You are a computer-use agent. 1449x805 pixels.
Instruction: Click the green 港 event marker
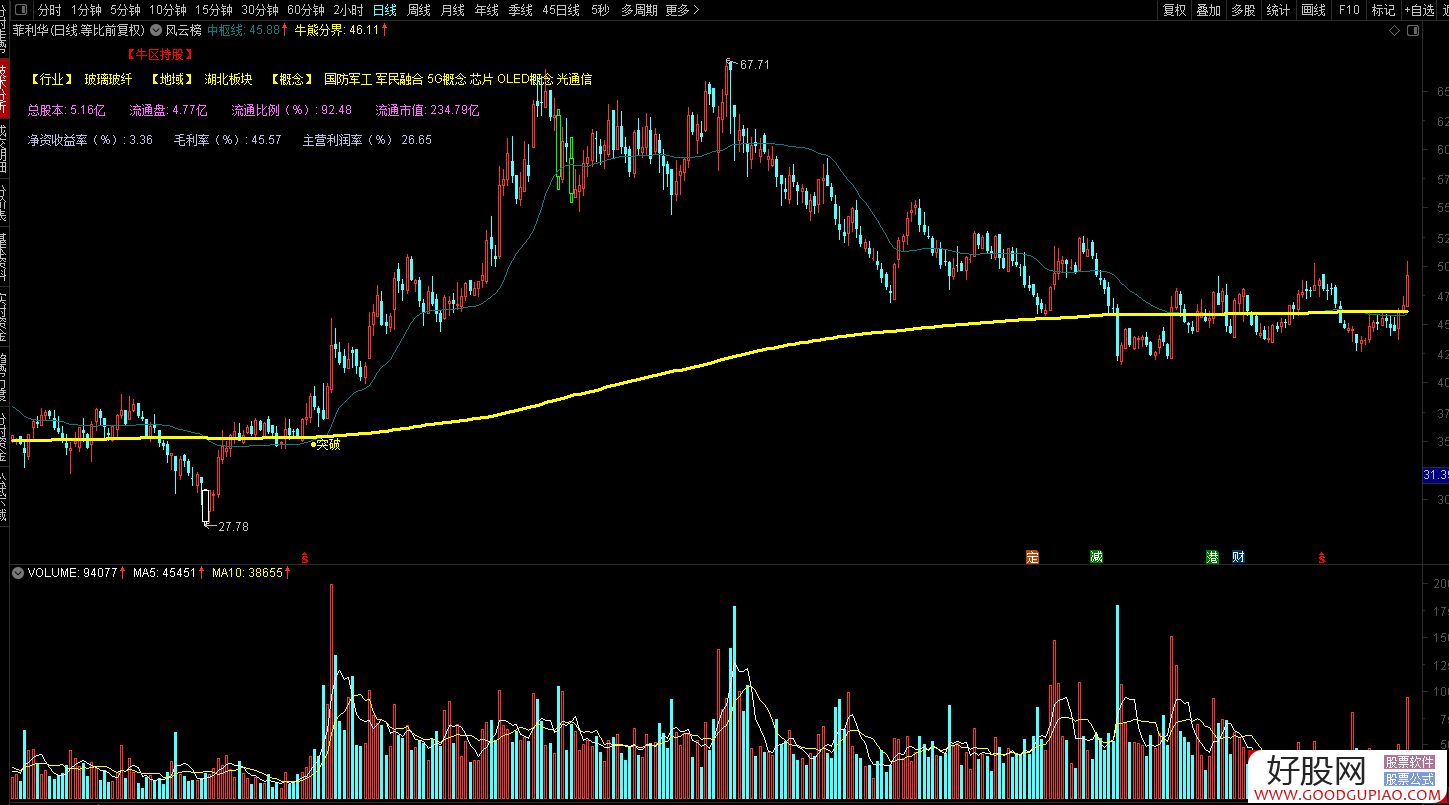click(x=1213, y=557)
